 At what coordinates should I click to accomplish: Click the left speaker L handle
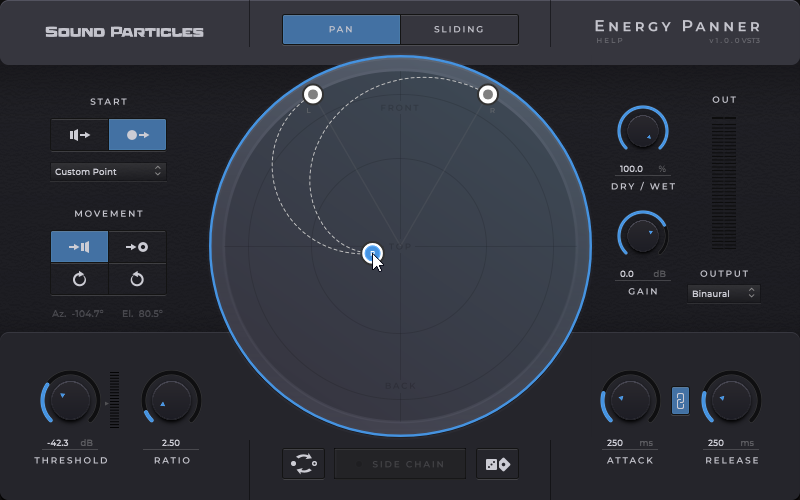pos(313,94)
